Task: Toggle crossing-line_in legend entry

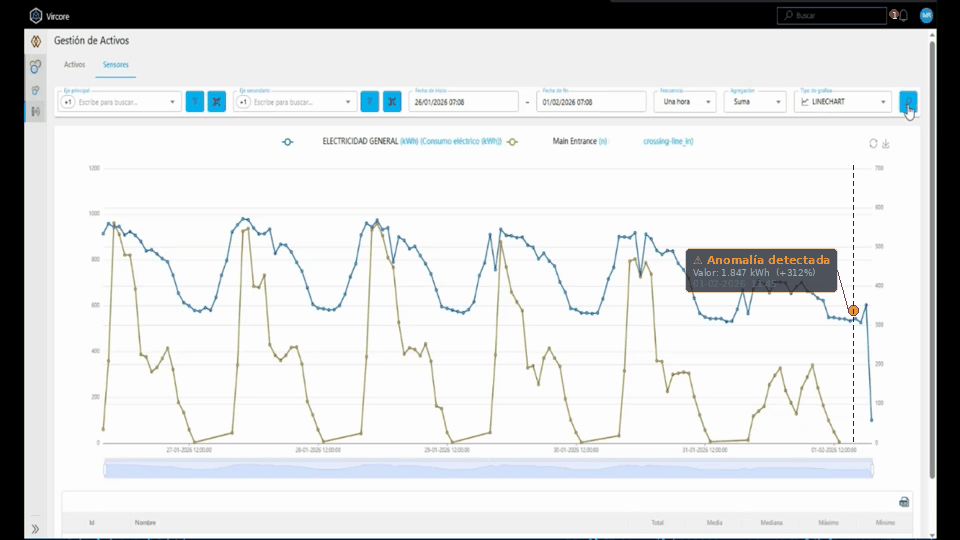Action: (668, 141)
